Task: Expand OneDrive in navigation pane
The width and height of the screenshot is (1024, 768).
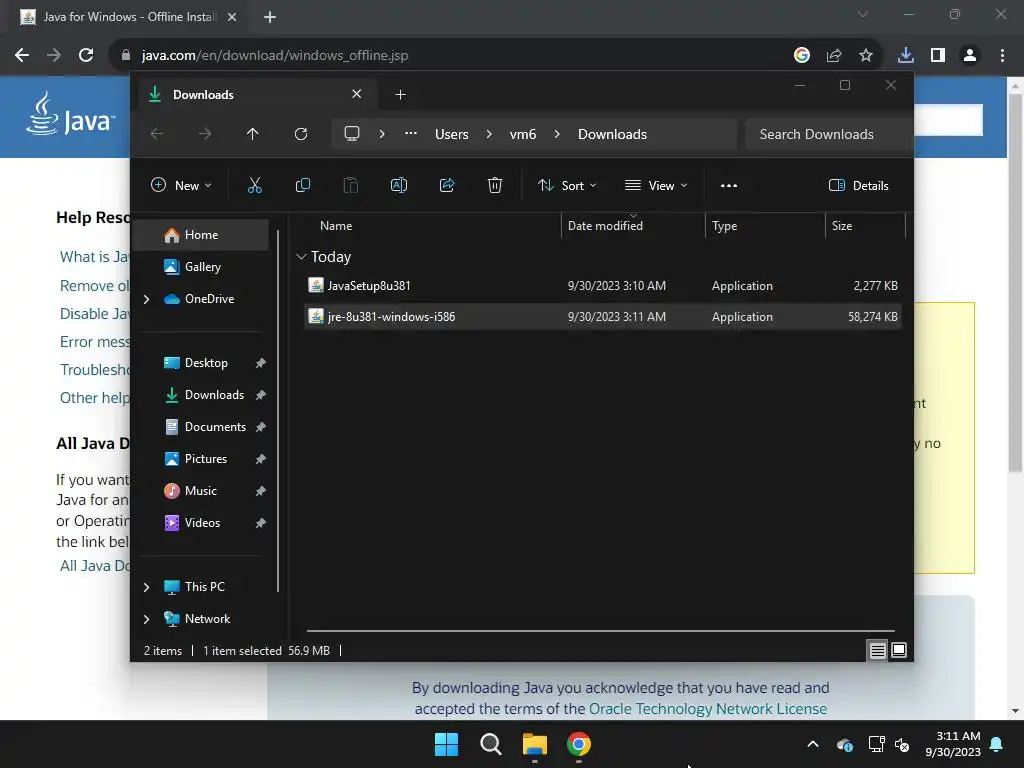Action: [146, 299]
